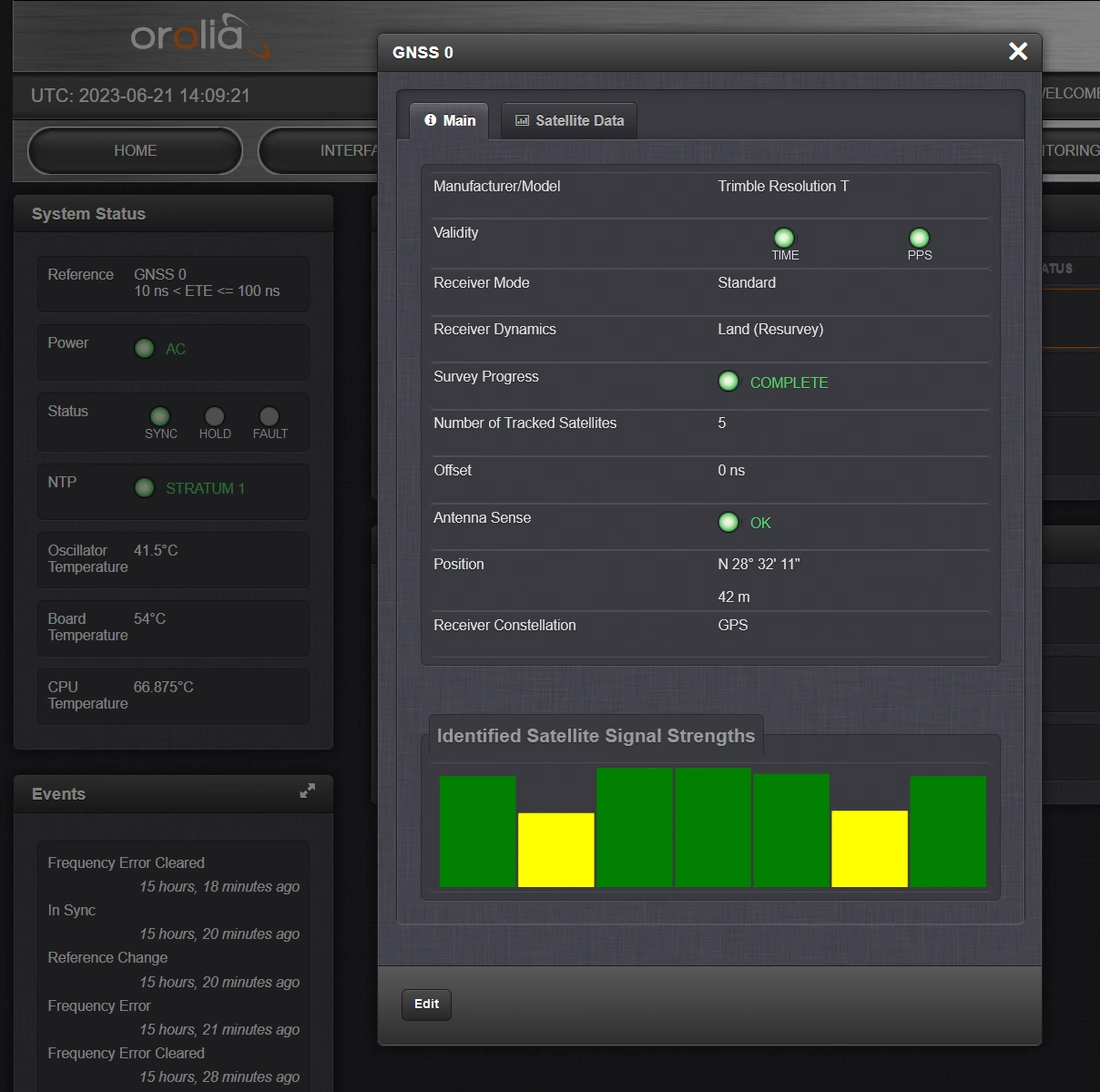Click the FAULT status light
Image resolution: width=1100 pixels, height=1092 pixels.
[x=269, y=416]
